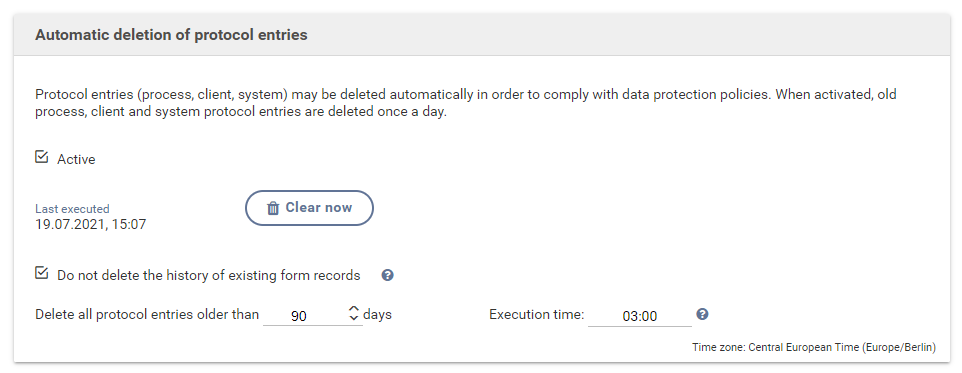This screenshot has height=373, width=962.
Task: Click the Execution time label
Action: (537, 315)
